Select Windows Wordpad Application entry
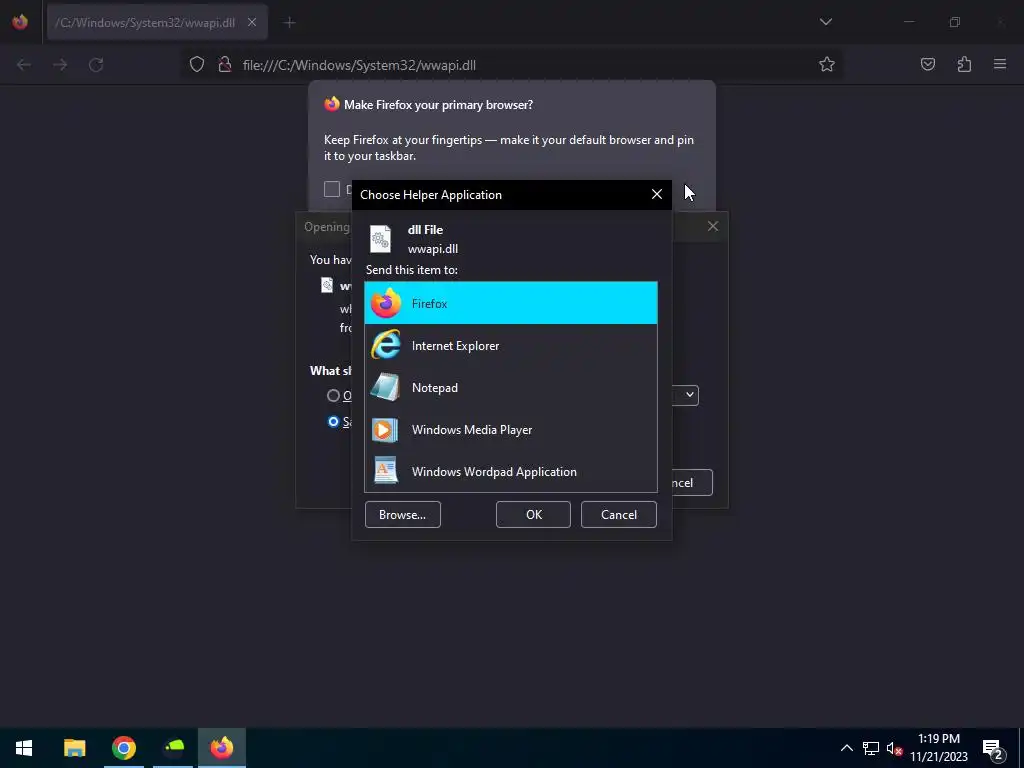1024x768 pixels. pyautogui.click(x=511, y=471)
